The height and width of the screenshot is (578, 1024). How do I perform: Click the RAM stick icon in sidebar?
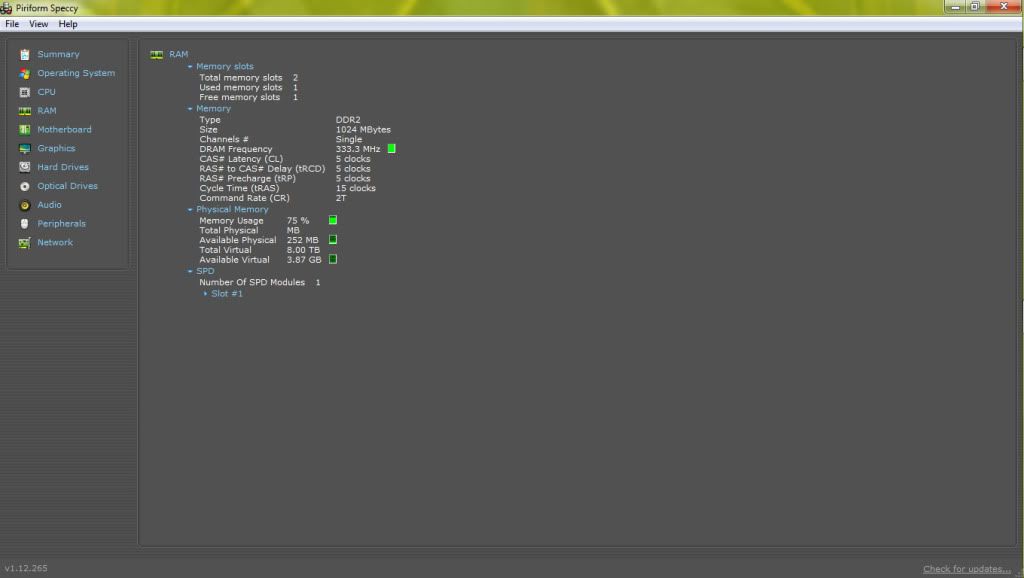click(25, 111)
